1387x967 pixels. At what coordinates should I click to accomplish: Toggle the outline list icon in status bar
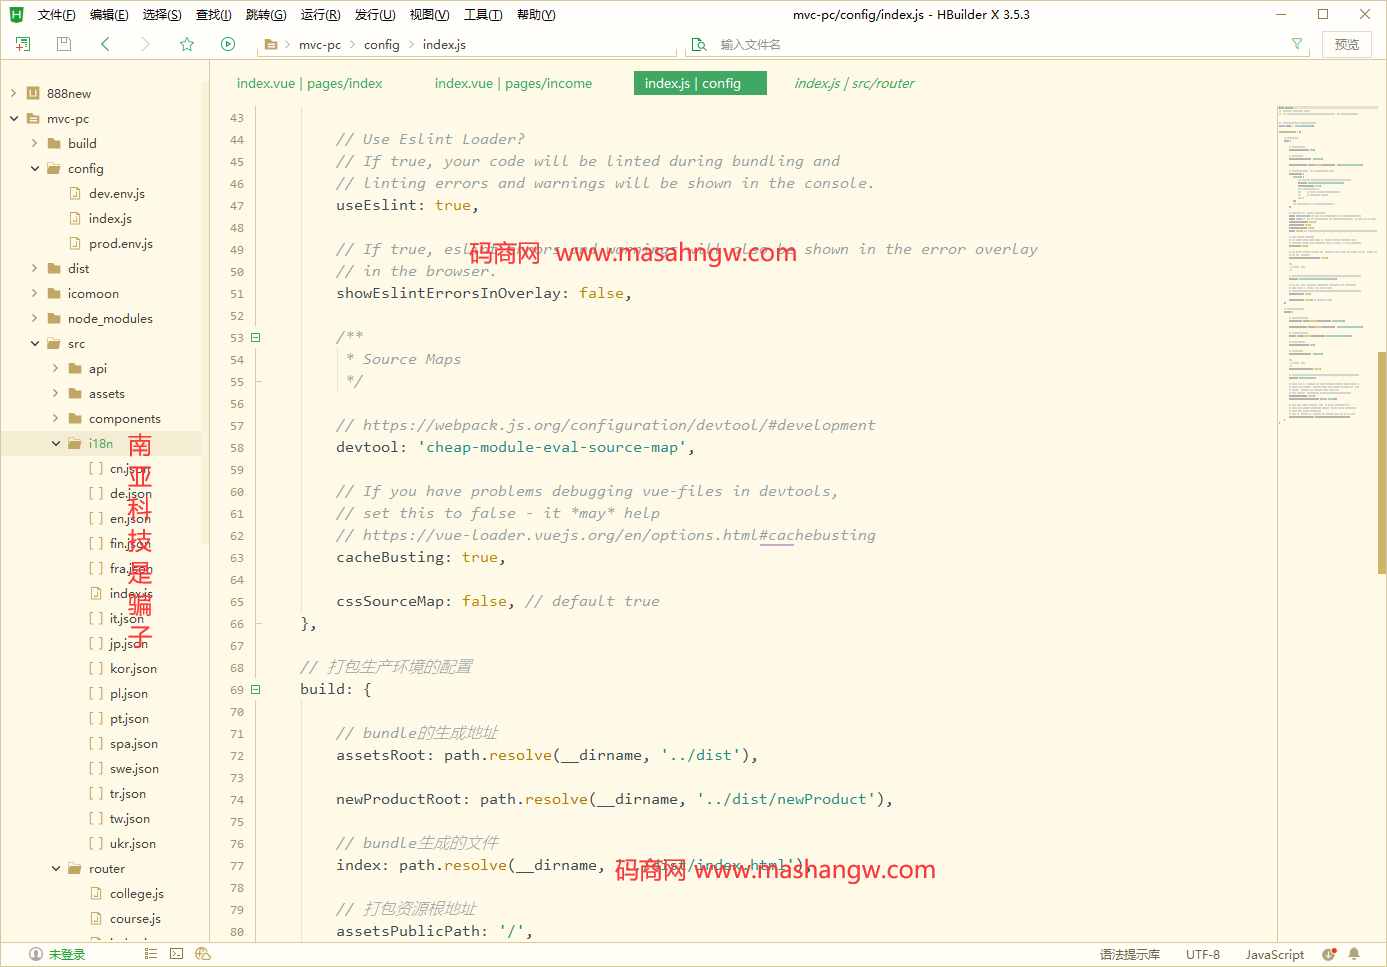pos(151,954)
